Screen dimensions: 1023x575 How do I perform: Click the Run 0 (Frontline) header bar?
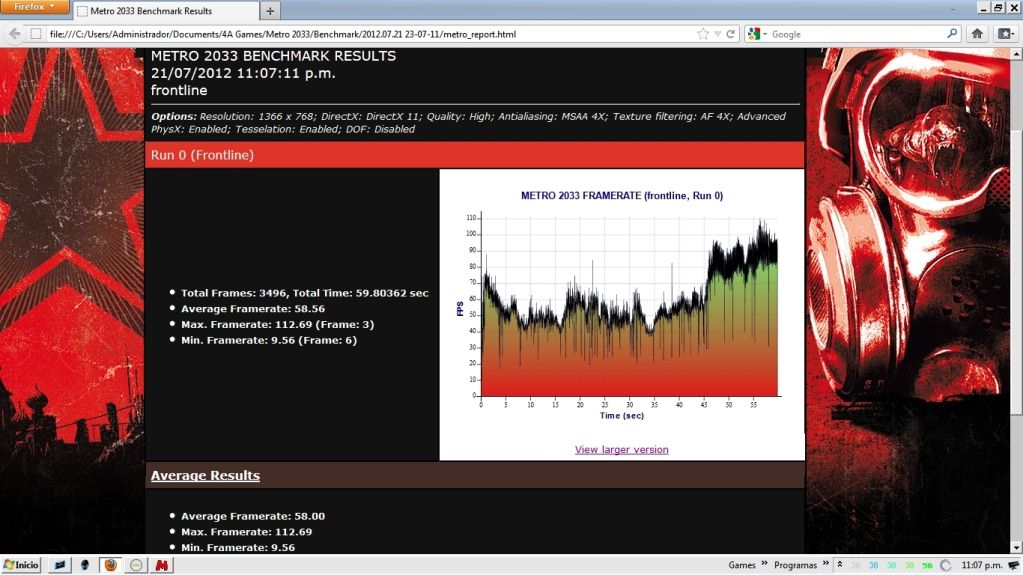click(475, 155)
